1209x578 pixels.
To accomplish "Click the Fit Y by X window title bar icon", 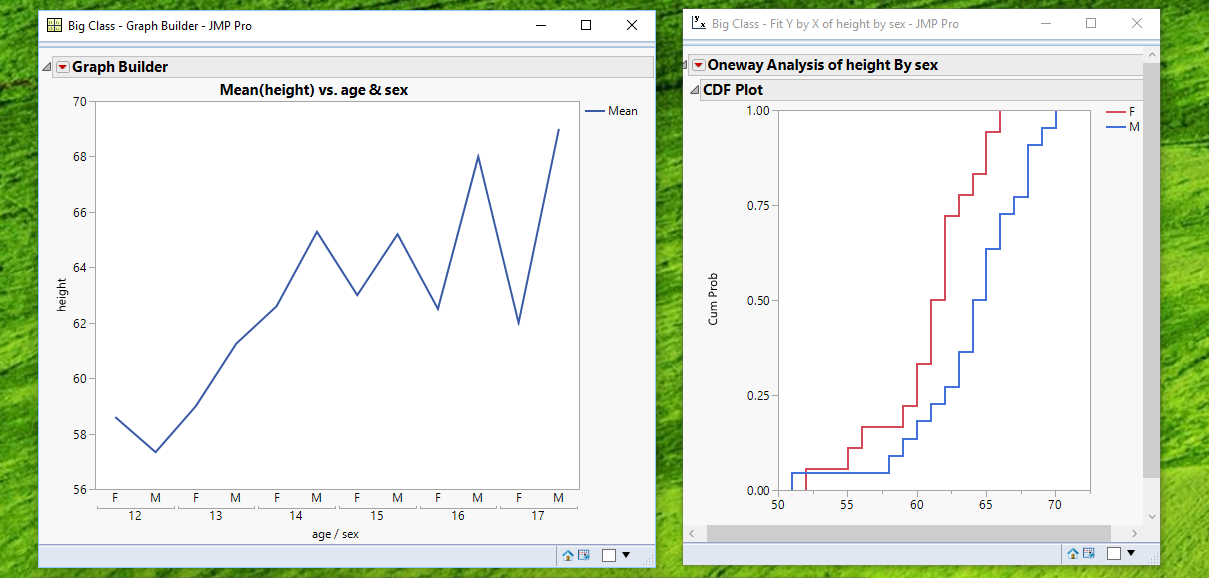I will tap(697, 24).
